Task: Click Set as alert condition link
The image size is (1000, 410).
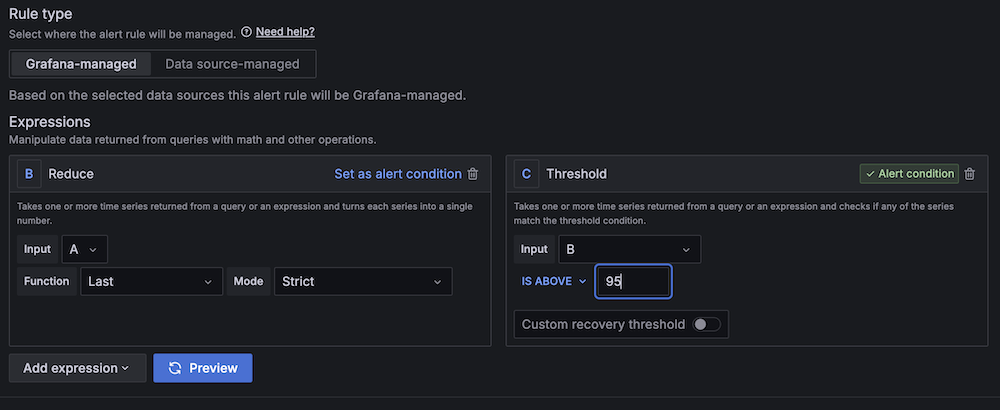Action: coord(398,174)
